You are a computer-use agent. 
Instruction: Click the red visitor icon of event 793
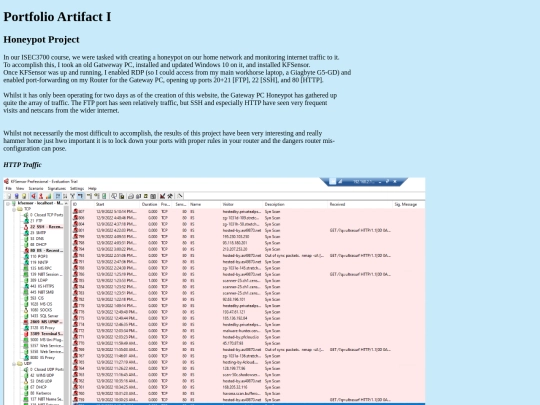pos(75,256)
